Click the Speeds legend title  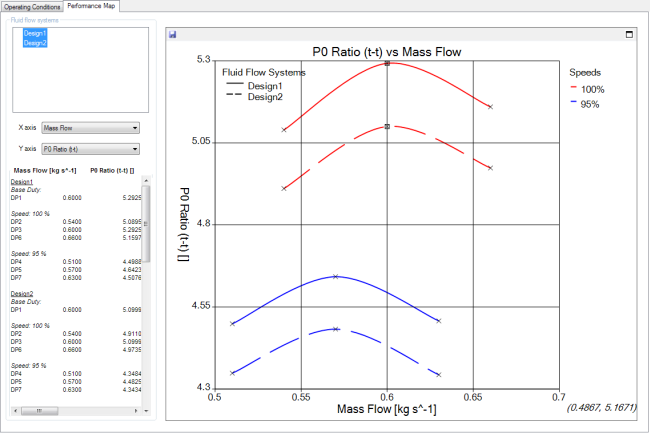585,73
